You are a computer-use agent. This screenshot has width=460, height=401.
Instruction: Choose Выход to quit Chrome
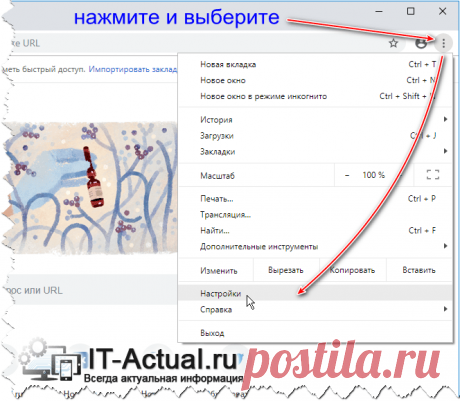pos(315,333)
